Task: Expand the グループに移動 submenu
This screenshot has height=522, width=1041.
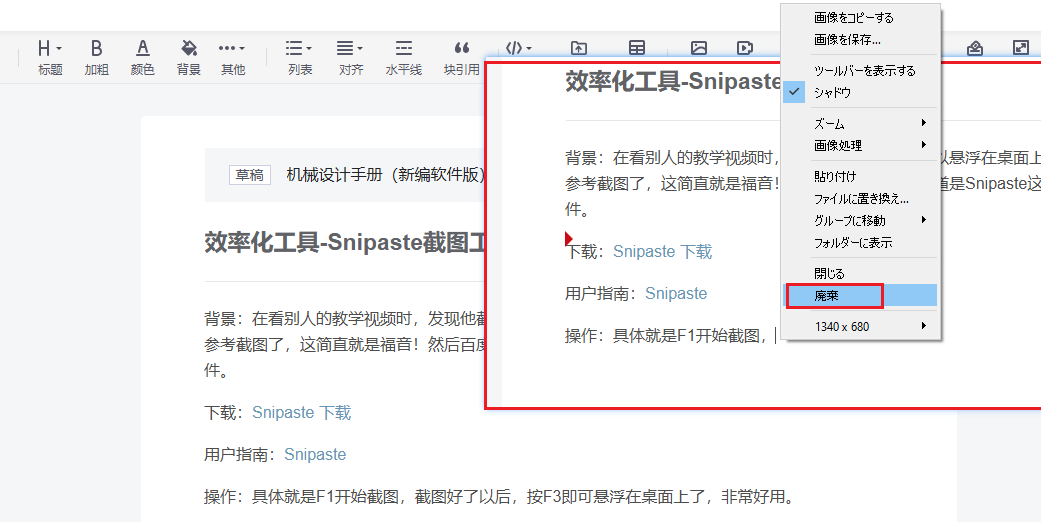Action: [x=860, y=220]
